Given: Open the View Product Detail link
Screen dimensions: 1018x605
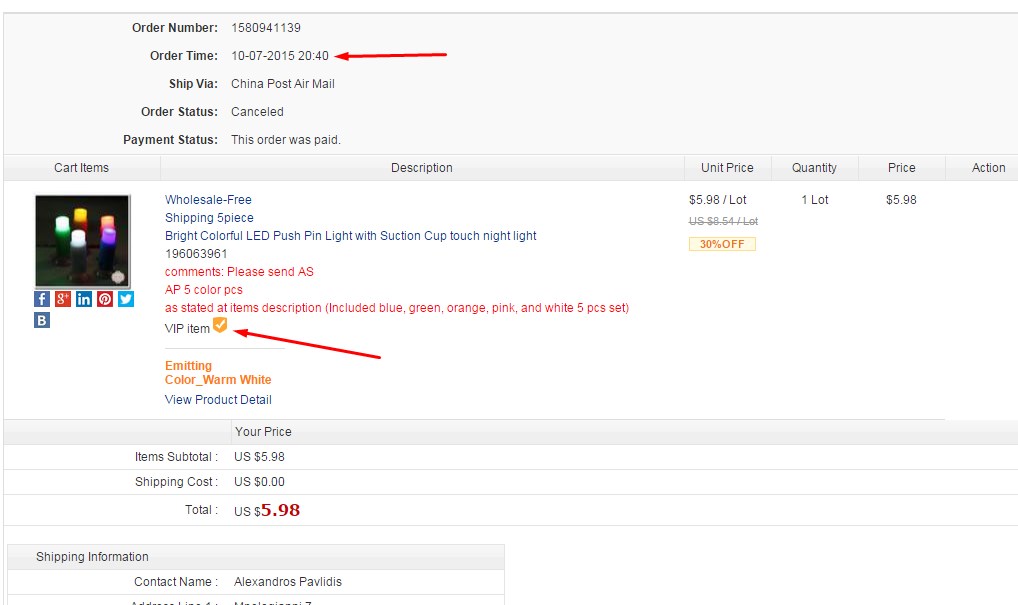Looking at the screenshot, I should click(x=217, y=399).
